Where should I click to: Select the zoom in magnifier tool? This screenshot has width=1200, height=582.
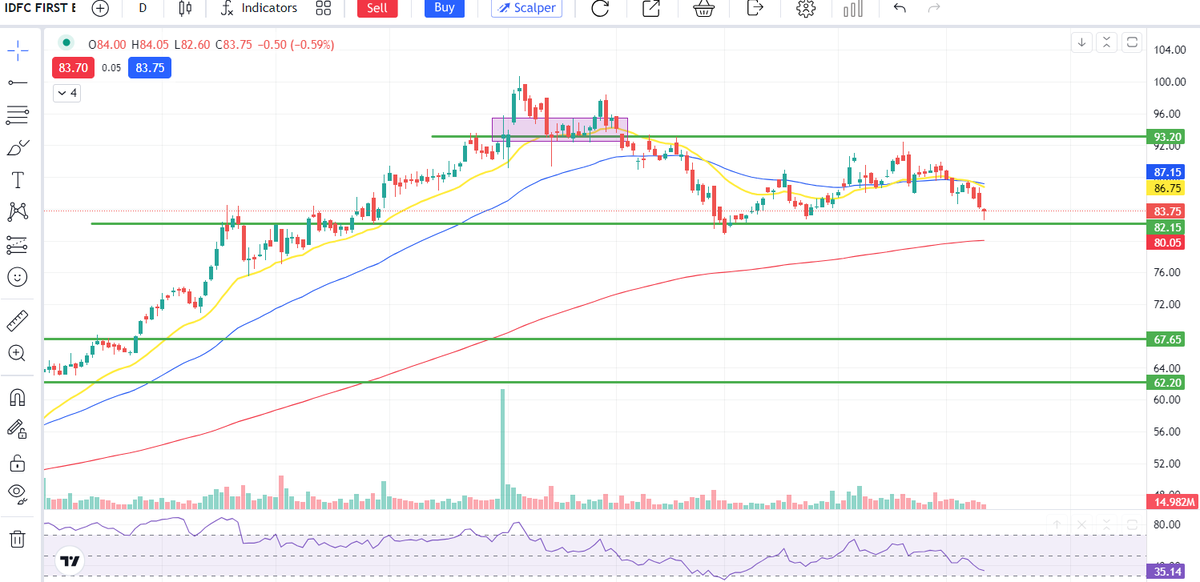coord(17,353)
